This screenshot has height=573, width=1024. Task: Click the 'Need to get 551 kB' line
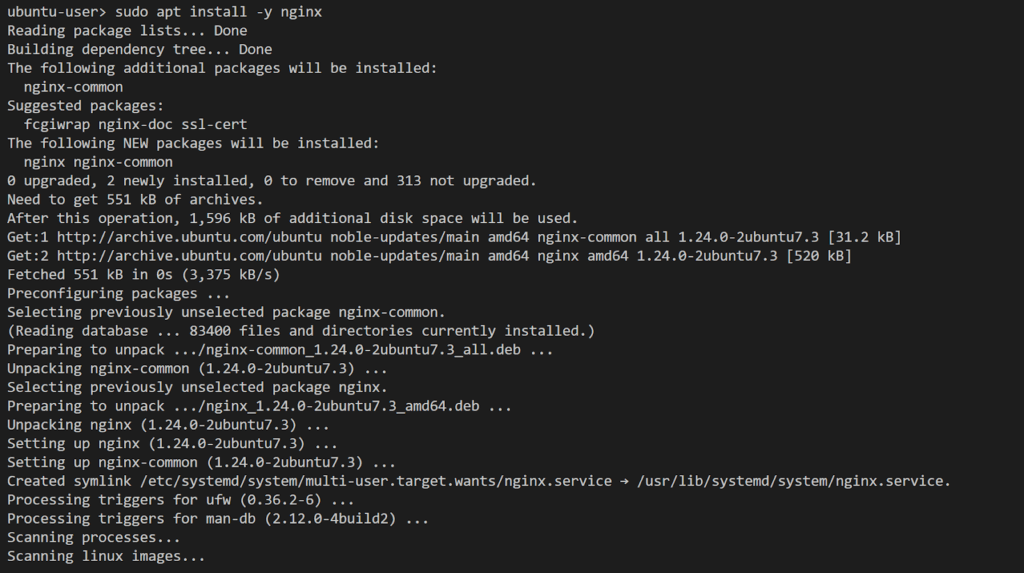click(135, 200)
